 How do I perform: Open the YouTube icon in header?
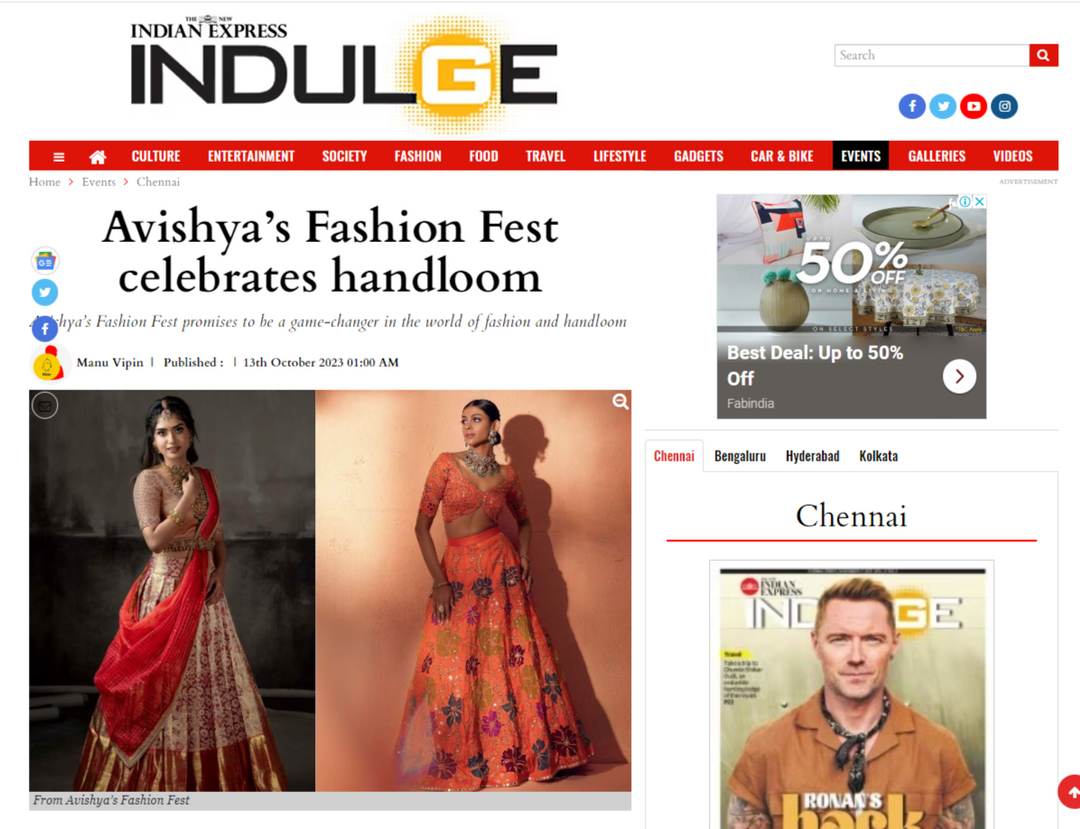pos(973,106)
